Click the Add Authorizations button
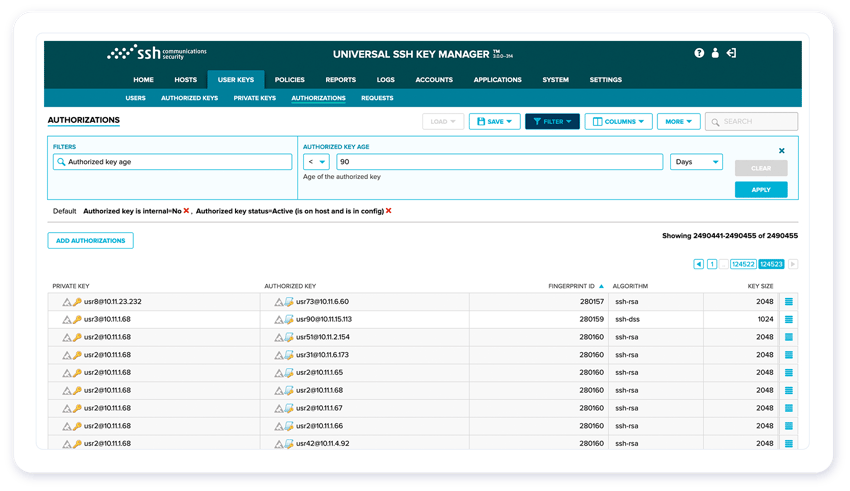Viewport: 850px width, 491px height. click(90, 241)
